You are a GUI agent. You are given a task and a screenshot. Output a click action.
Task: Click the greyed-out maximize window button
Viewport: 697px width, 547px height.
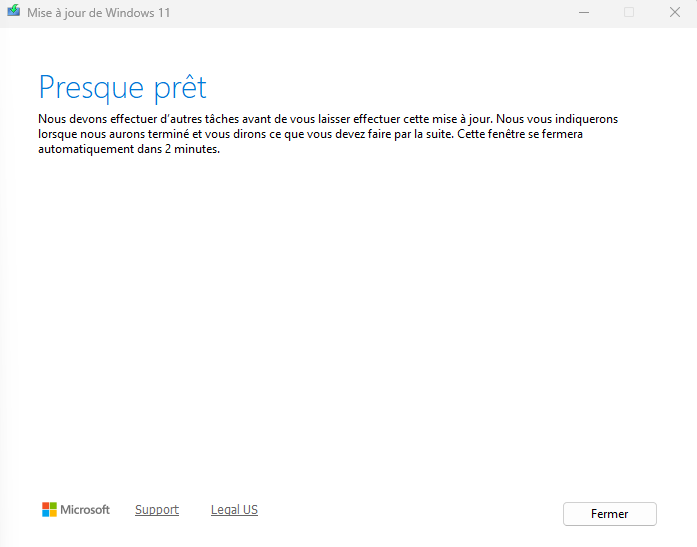[629, 12]
